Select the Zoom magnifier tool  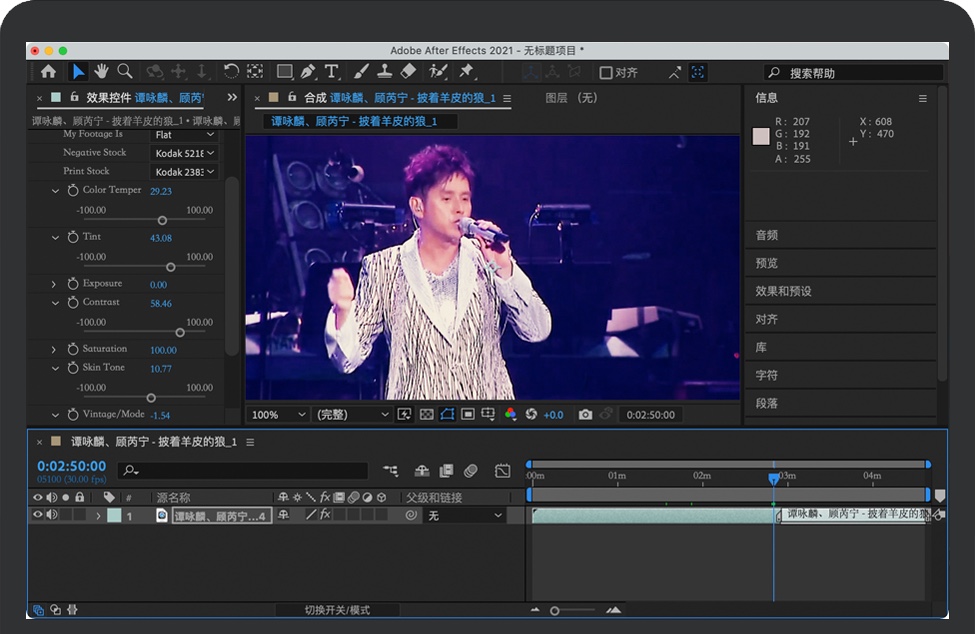click(125, 71)
